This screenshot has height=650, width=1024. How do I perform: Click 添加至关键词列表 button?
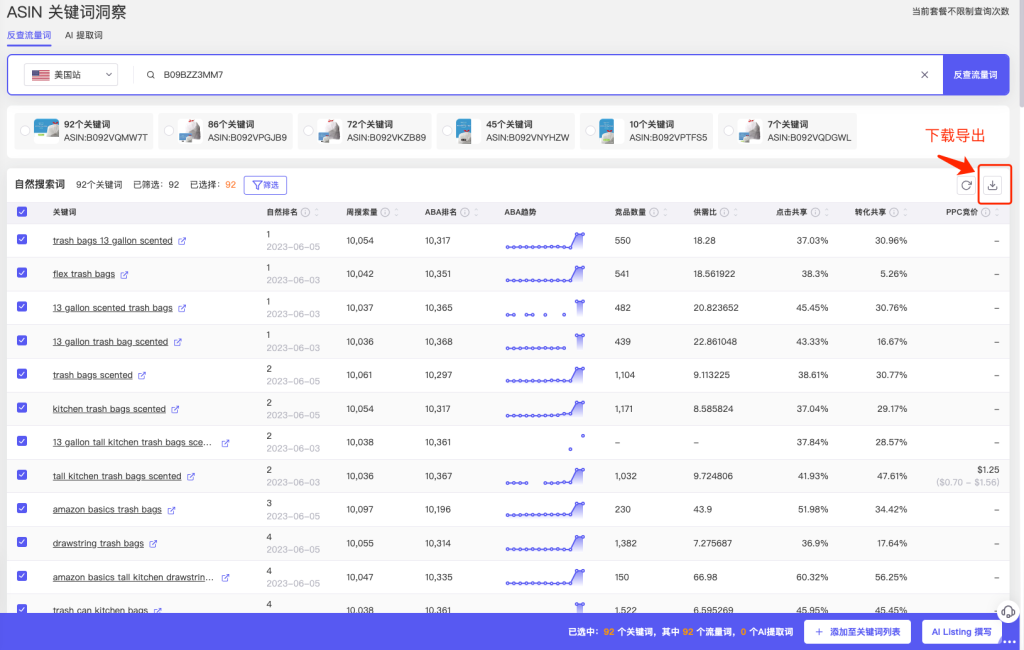click(857, 632)
